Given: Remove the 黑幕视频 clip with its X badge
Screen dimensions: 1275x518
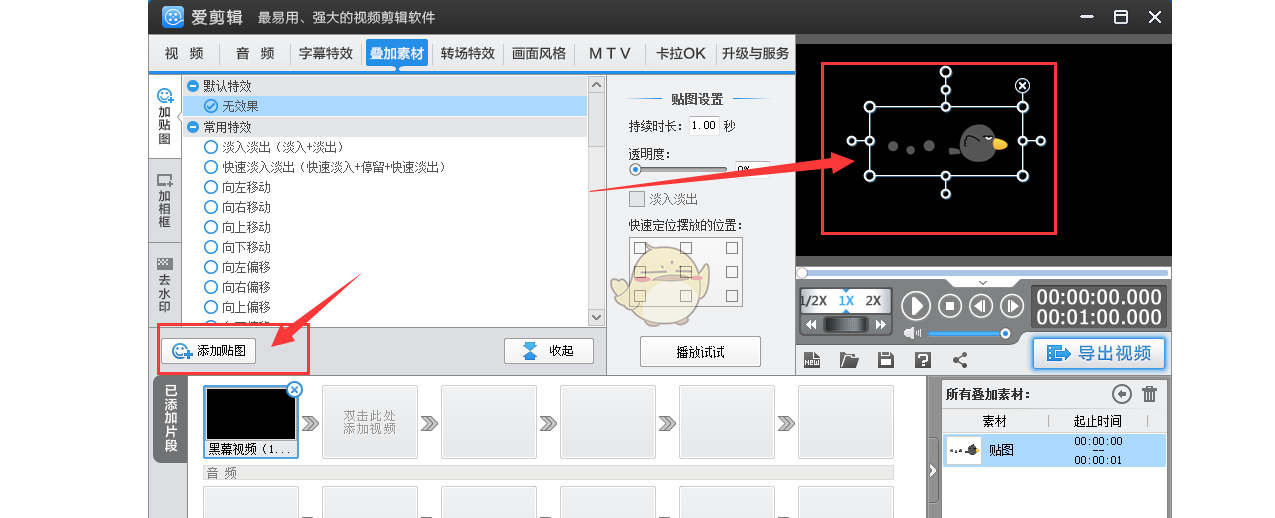Looking at the screenshot, I should 294,389.
